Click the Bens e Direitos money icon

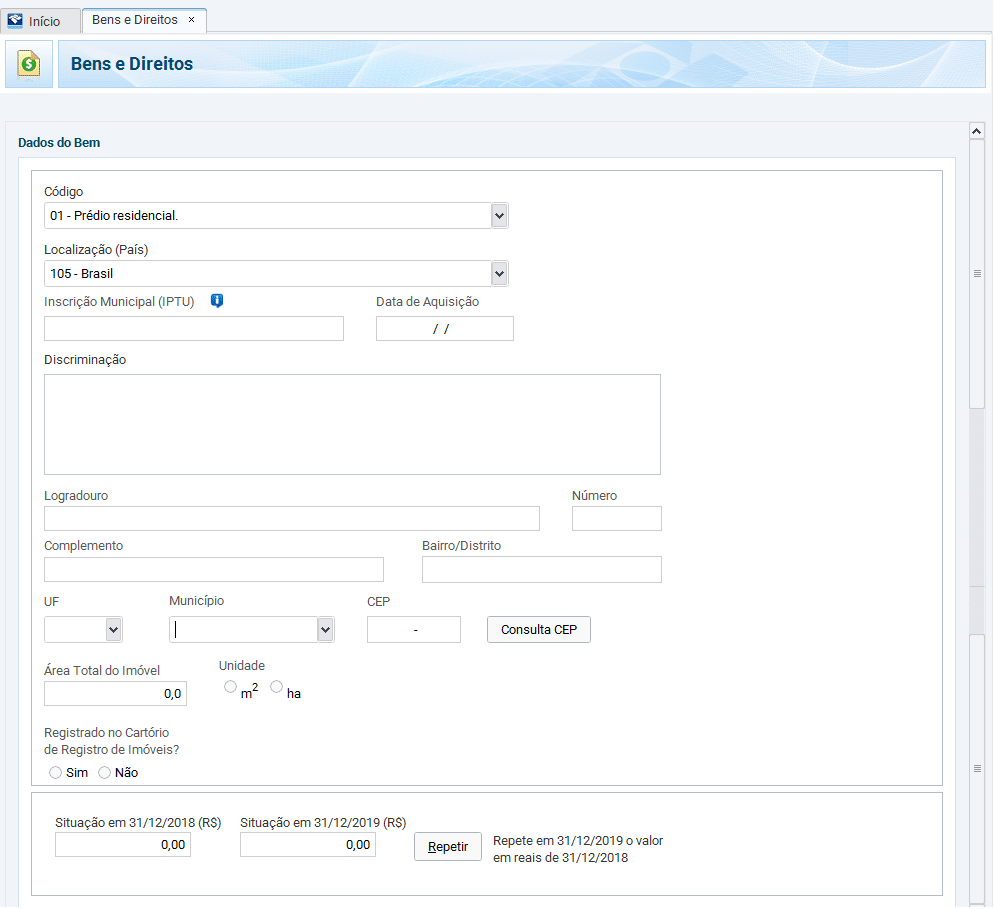pyautogui.click(x=29, y=64)
